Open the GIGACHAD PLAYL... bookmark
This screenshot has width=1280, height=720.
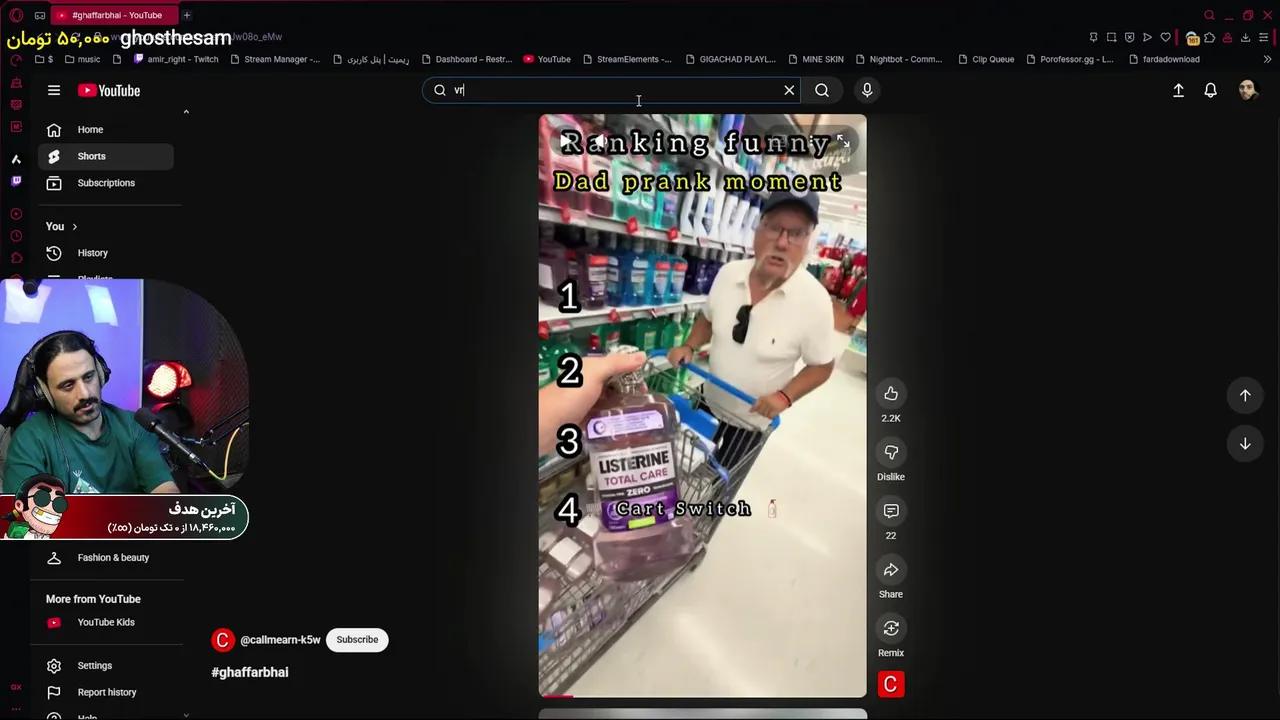pyautogui.click(x=730, y=59)
